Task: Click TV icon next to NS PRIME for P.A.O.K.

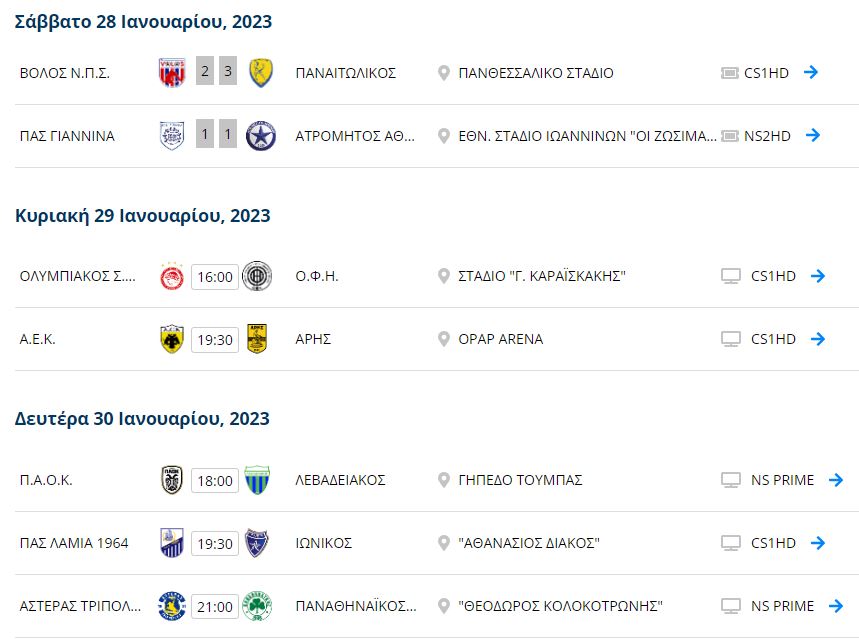Action: pyautogui.click(x=731, y=480)
